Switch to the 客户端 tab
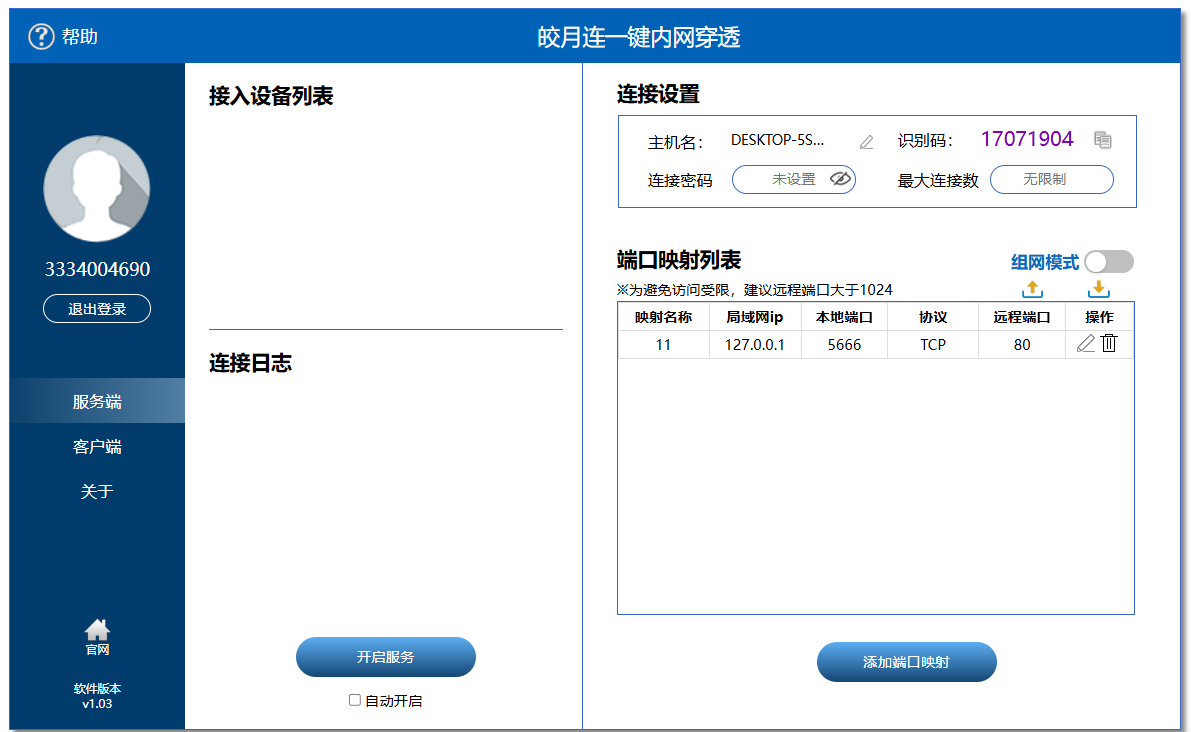This screenshot has width=1191, height=732. point(97,447)
